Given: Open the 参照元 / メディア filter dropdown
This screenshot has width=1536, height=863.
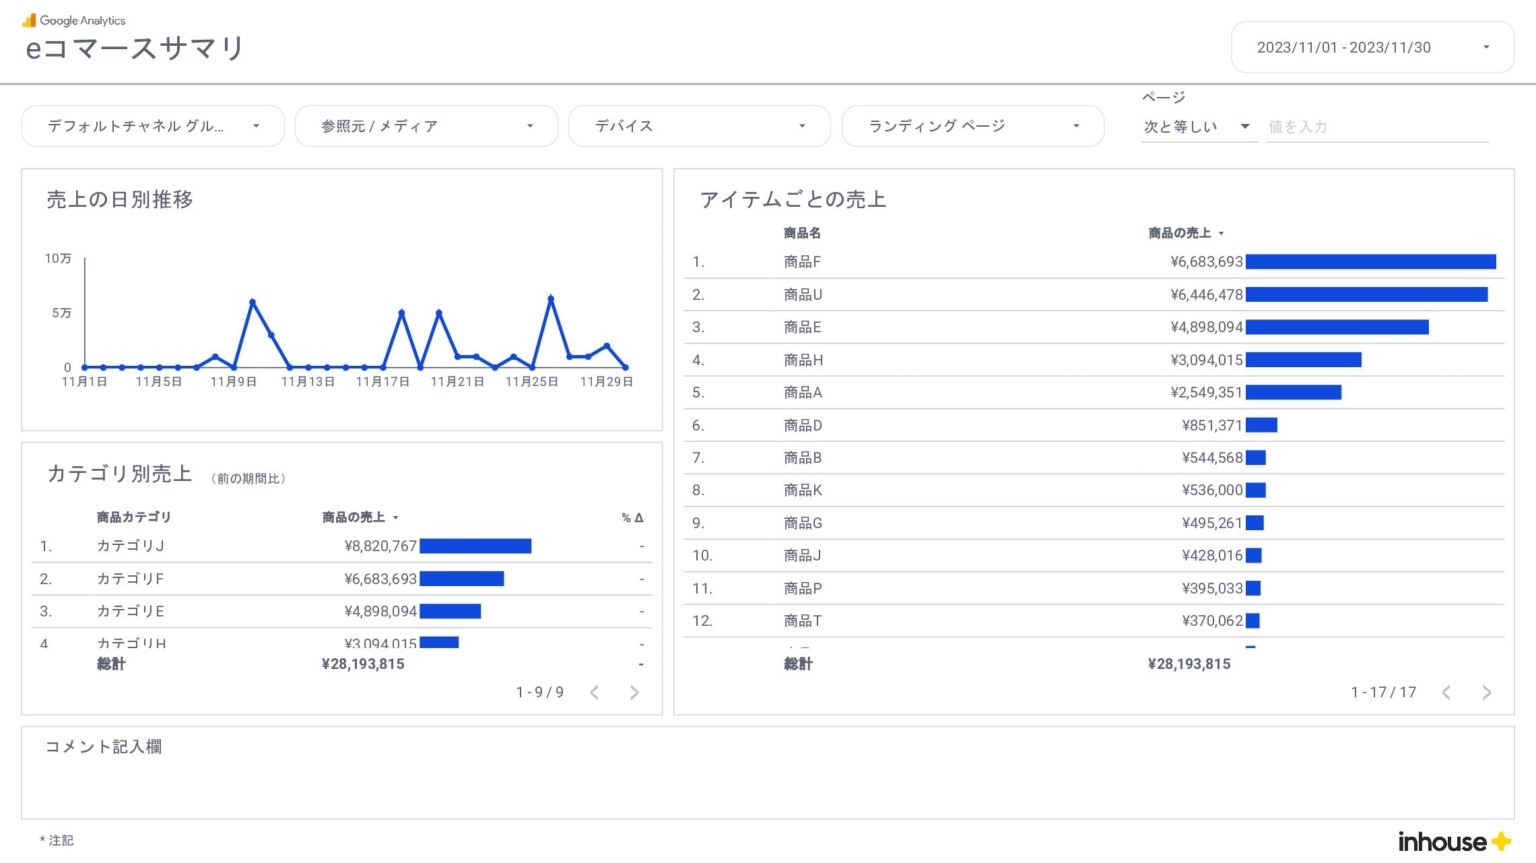Looking at the screenshot, I should (x=426, y=126).
